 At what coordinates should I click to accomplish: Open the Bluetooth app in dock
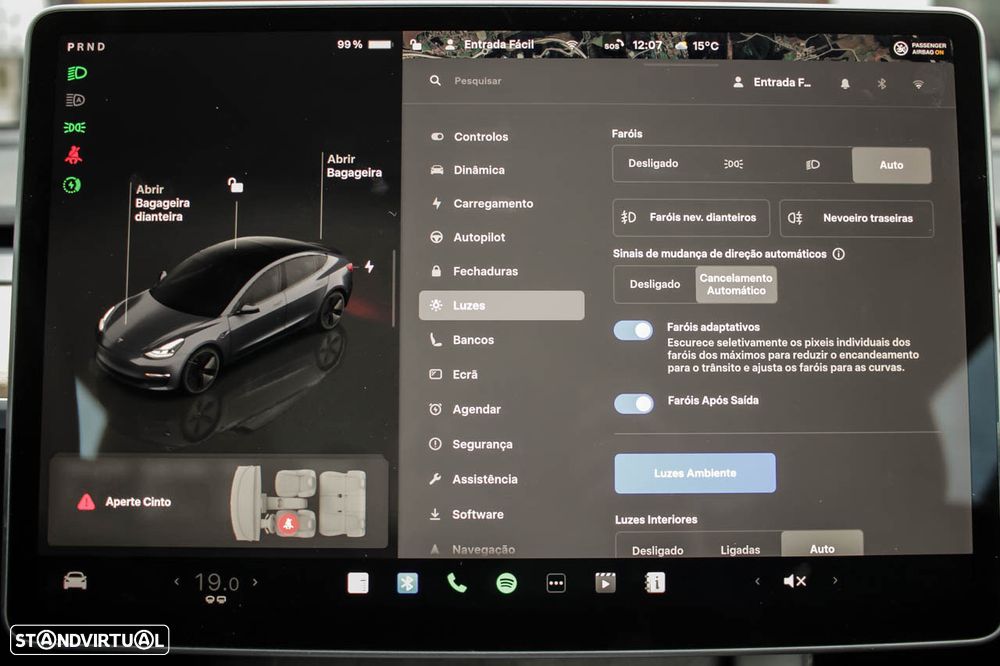[407, 583]
